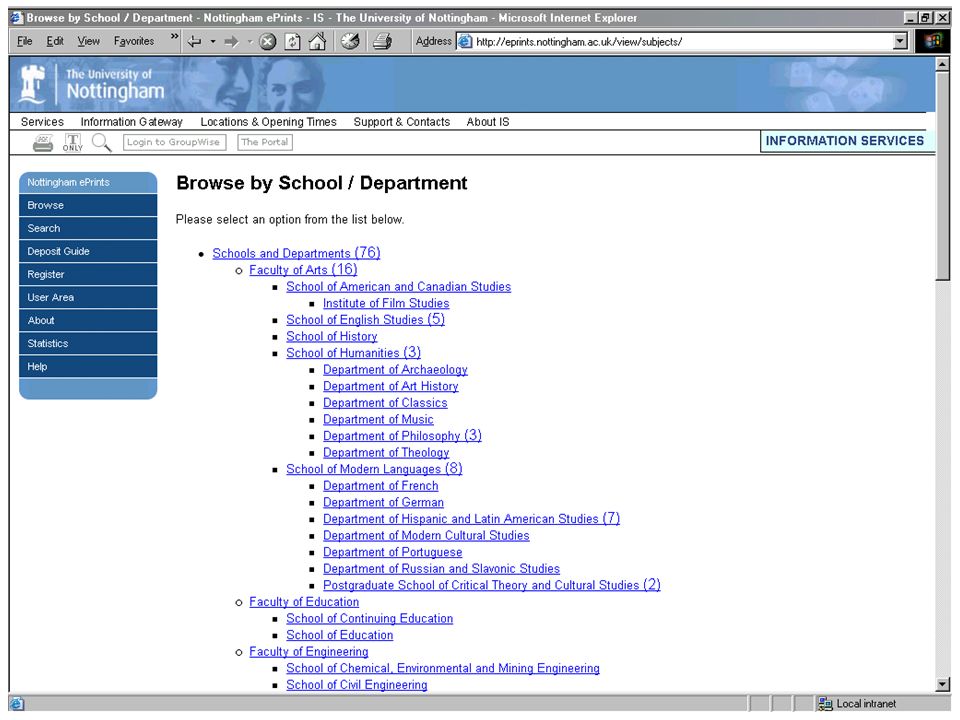
Task: Select About in the sidebar
Action: click(88, 320)
